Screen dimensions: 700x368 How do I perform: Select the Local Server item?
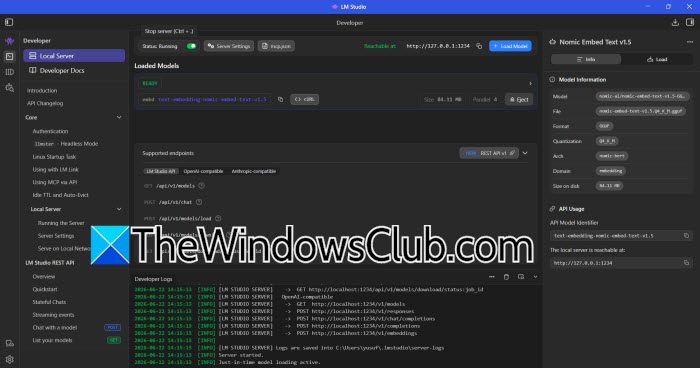(74, 56)
